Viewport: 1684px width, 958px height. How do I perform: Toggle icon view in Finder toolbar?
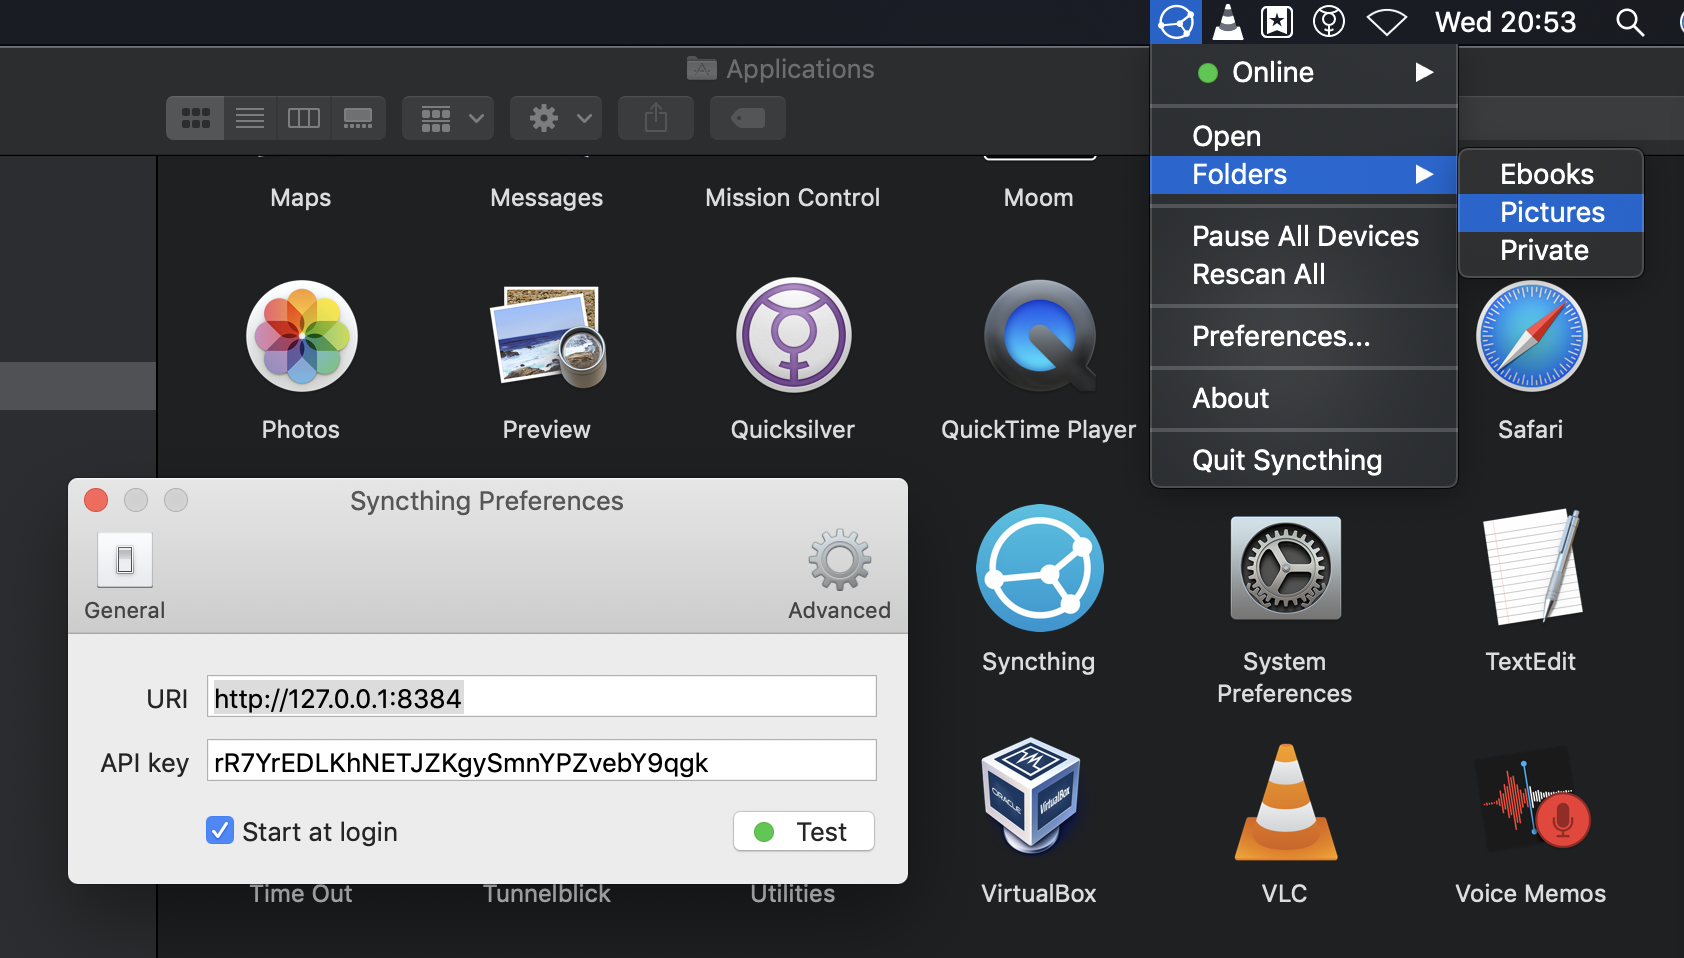(x=195, y=117)
